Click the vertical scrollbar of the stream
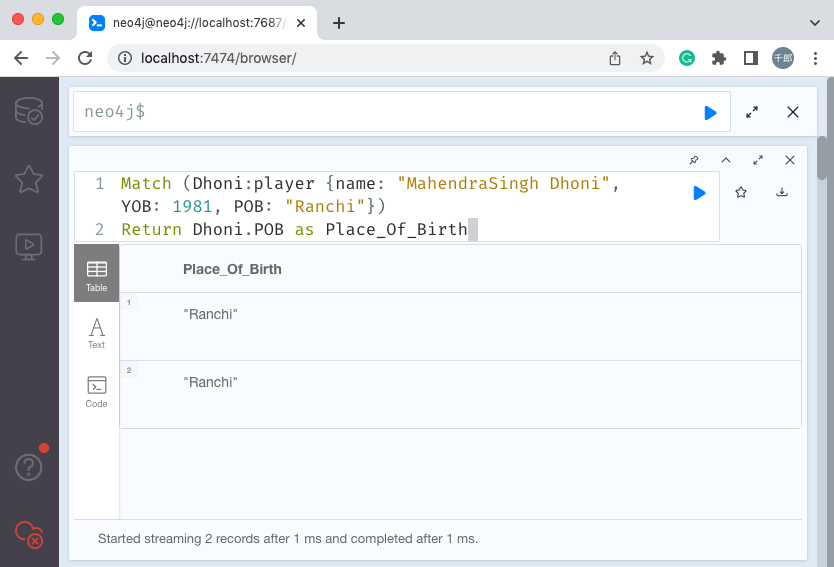The height and width of the screenshot is (567, 834). [822, 159]
